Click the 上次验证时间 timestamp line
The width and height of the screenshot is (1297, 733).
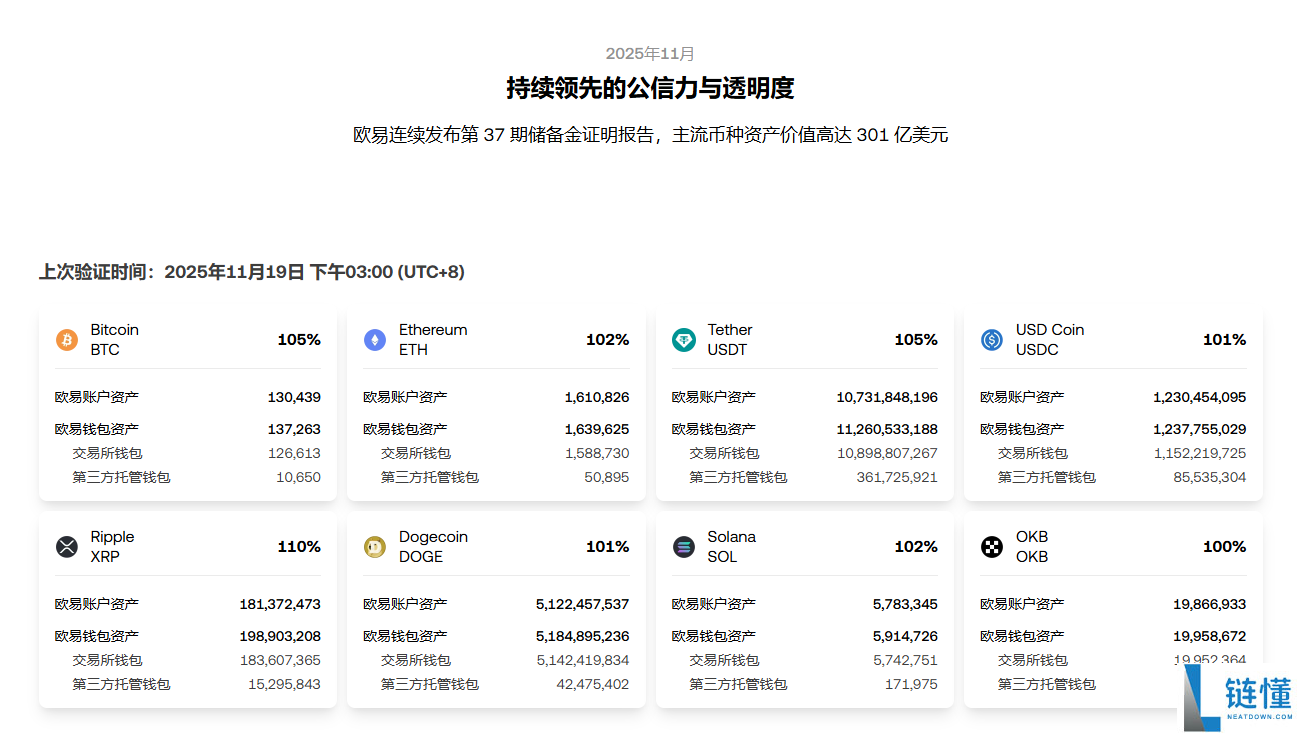[x=252, y=272]
